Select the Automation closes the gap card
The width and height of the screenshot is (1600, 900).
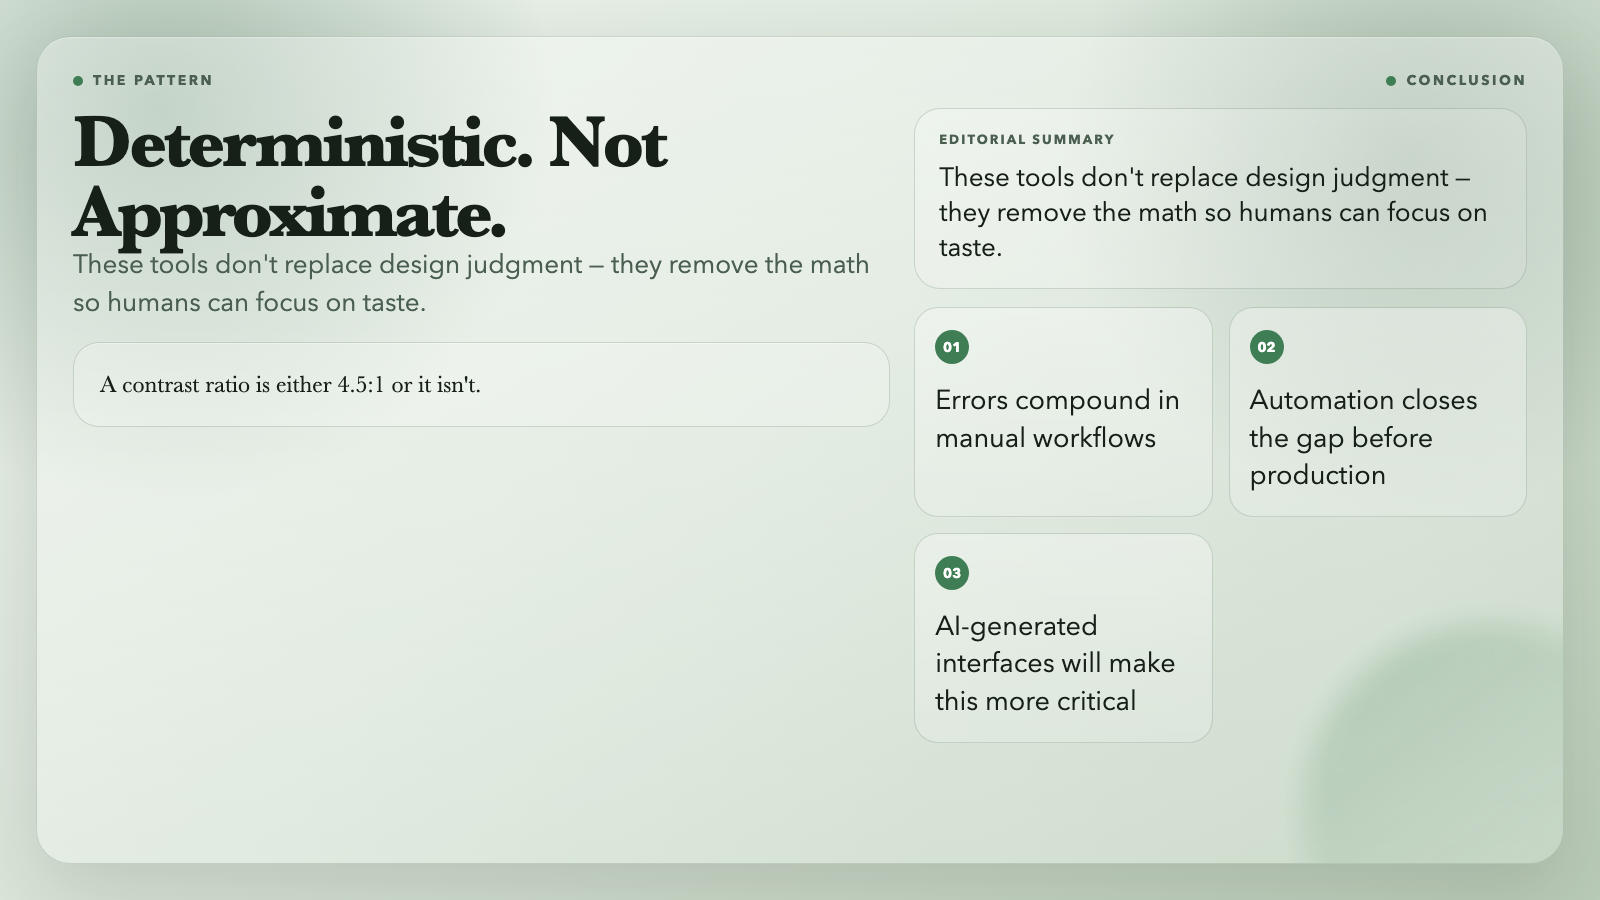click(x=1378, y=412)
